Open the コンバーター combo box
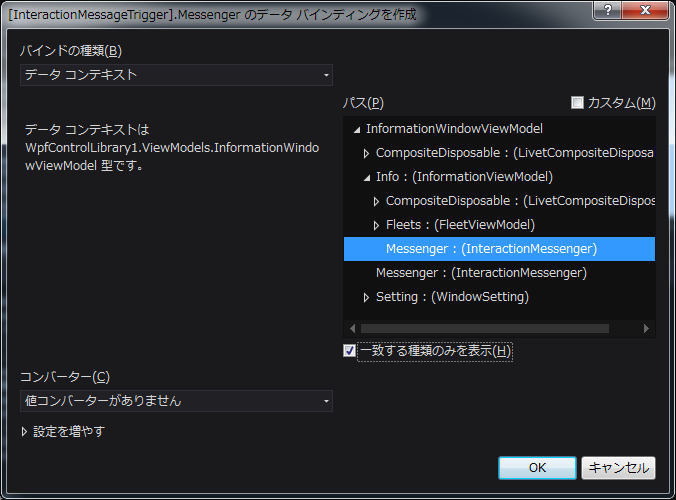Screen dimensions: 676x500 [176, 401]
